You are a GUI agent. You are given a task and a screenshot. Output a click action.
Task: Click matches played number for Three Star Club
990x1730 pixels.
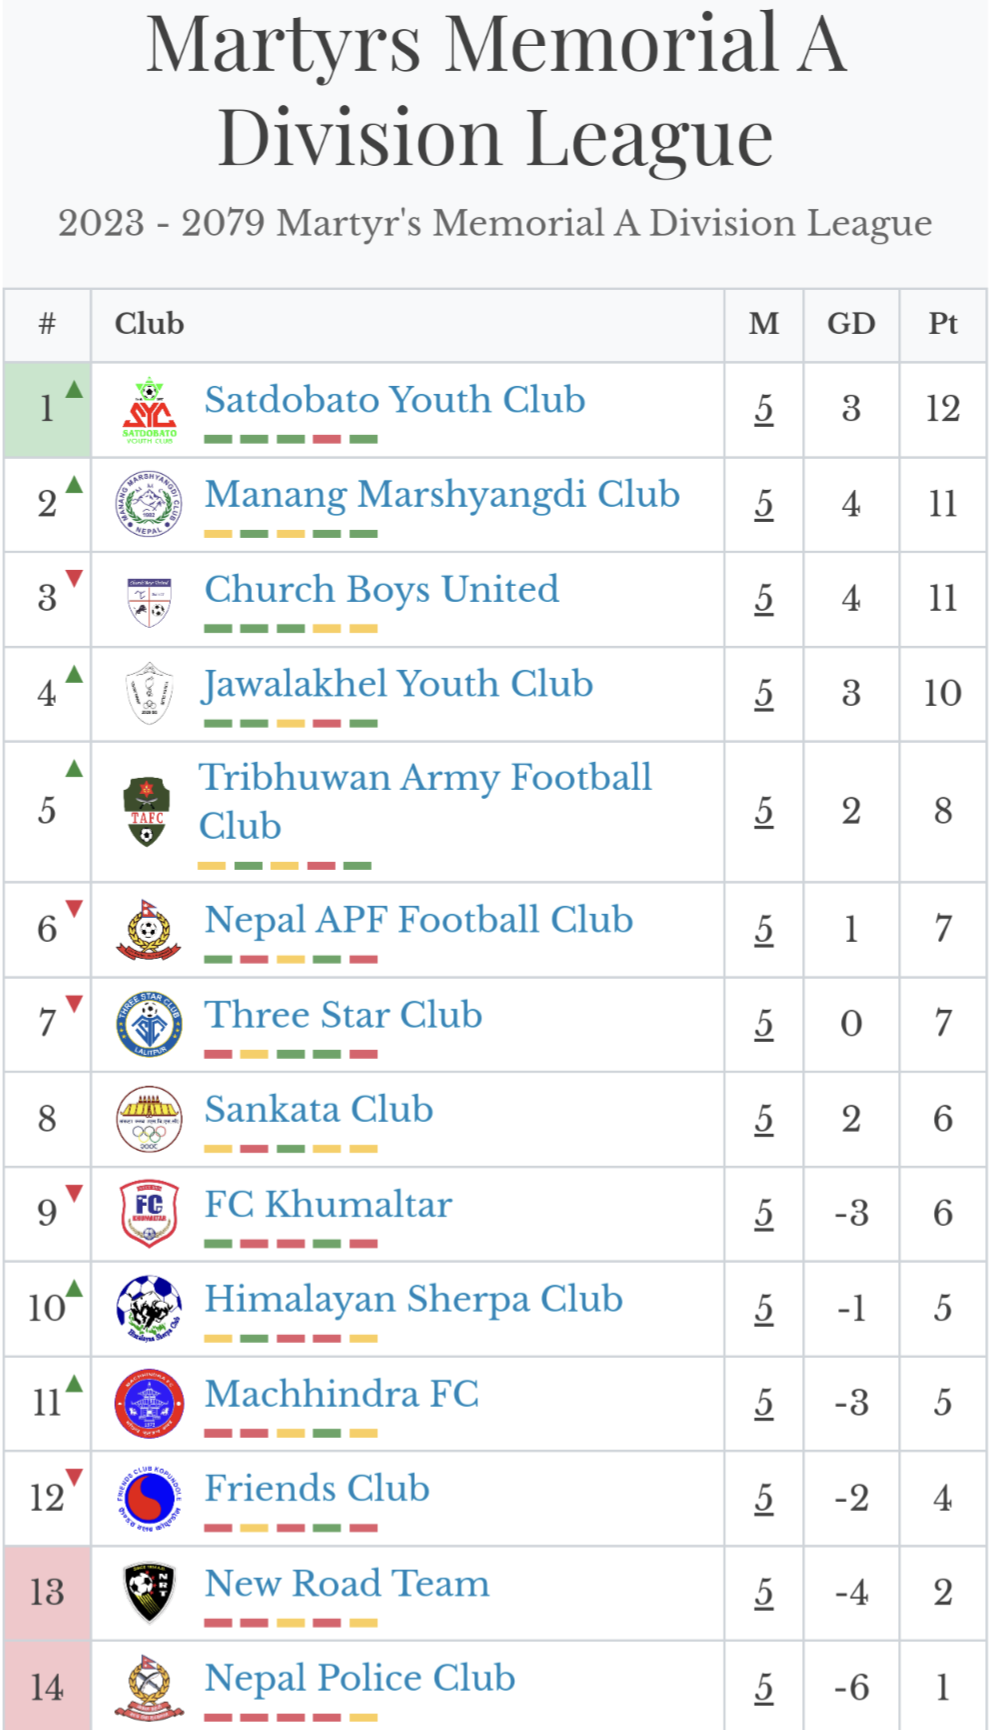(764, 1024)
